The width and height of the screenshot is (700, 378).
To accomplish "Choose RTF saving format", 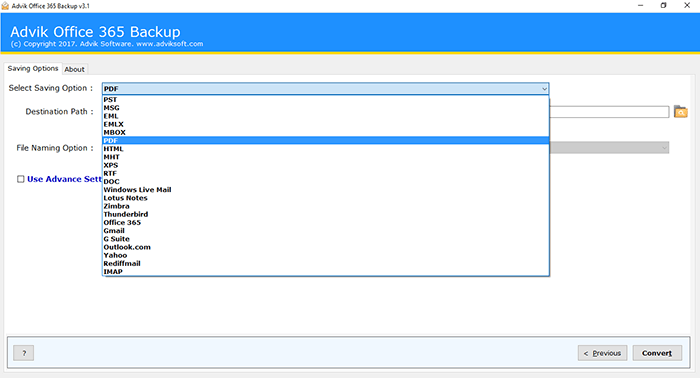I will 325,173.
